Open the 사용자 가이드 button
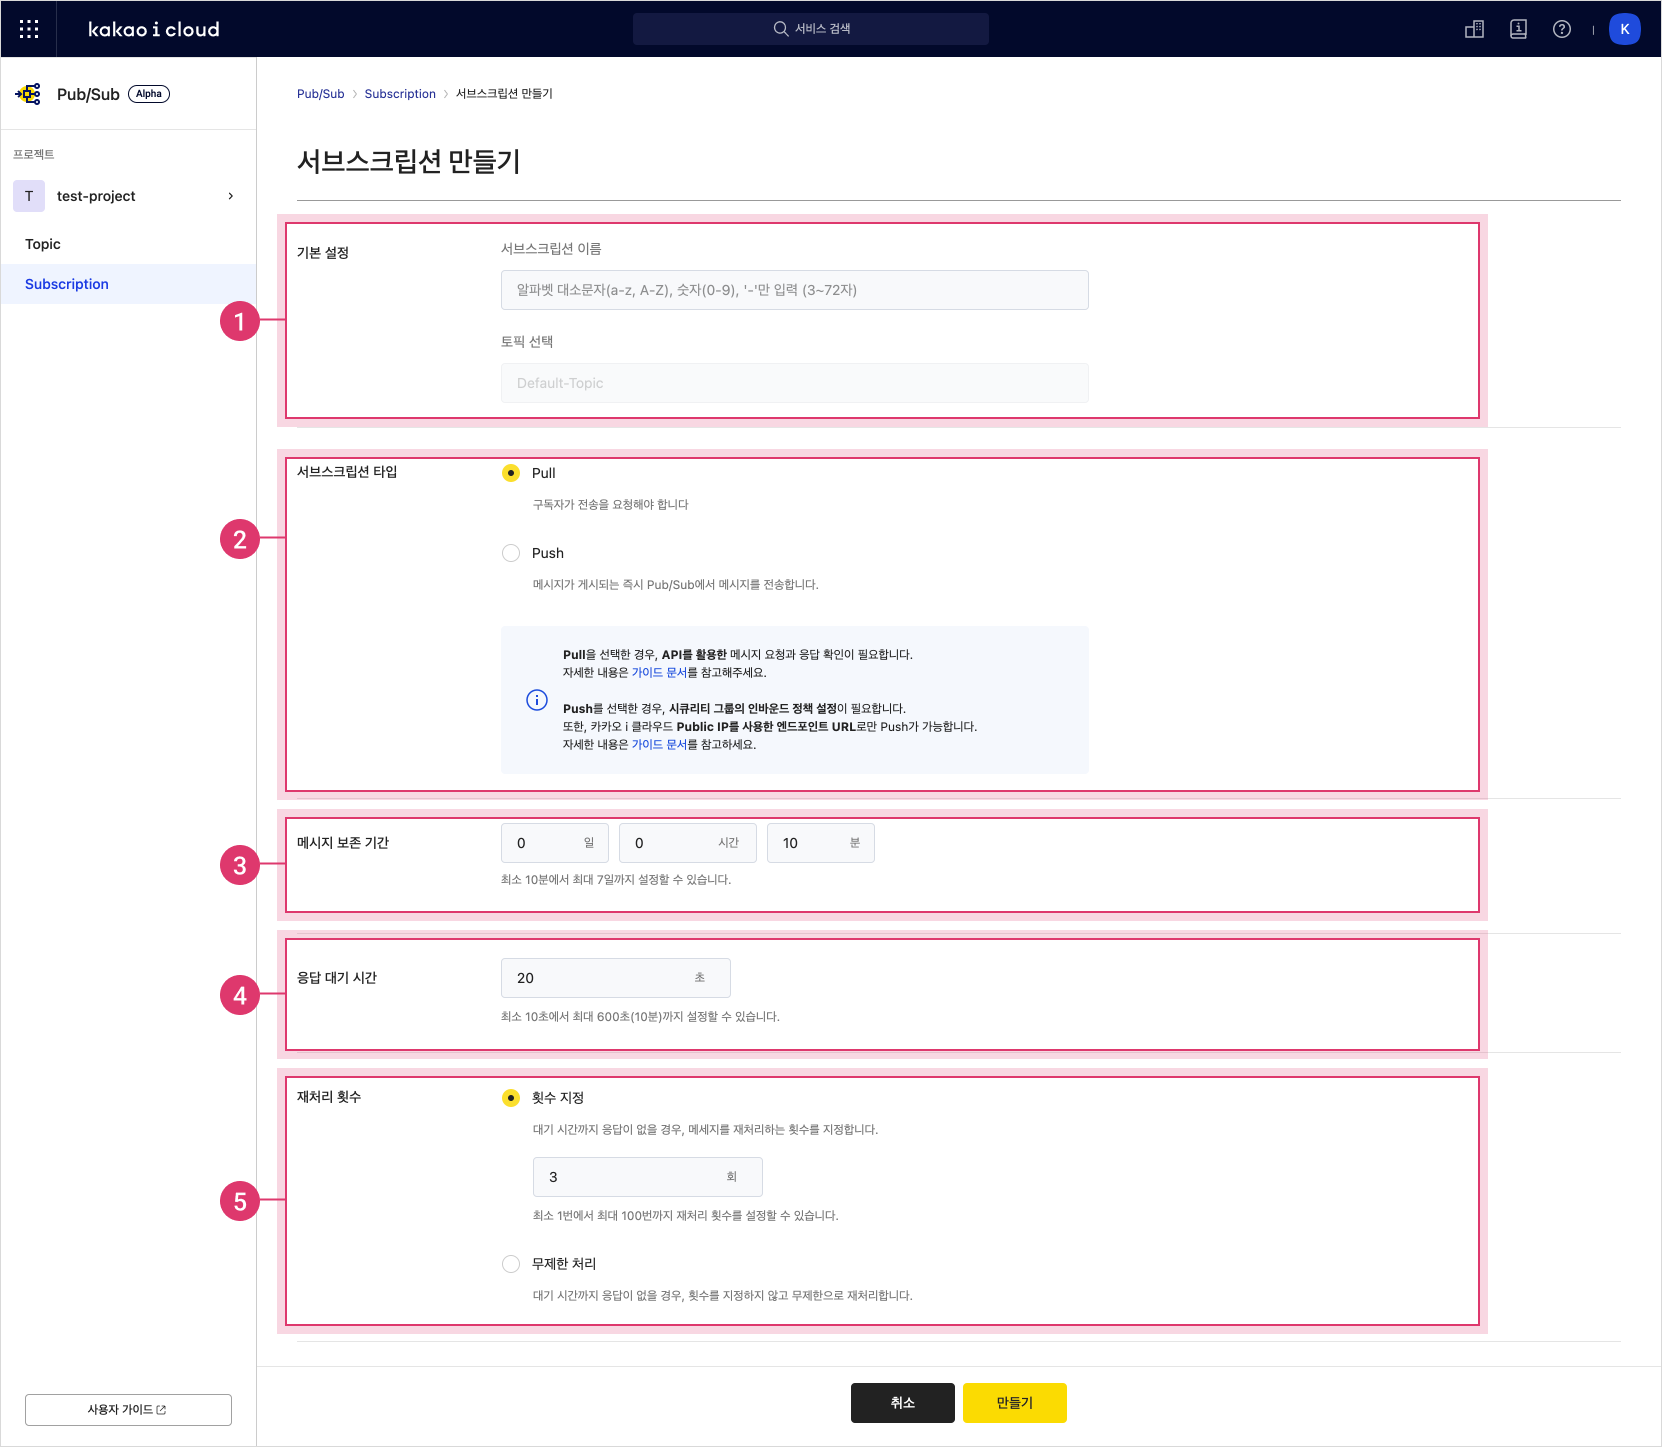Viewport: 1662px width, 1447px height. click(128, 1410)
